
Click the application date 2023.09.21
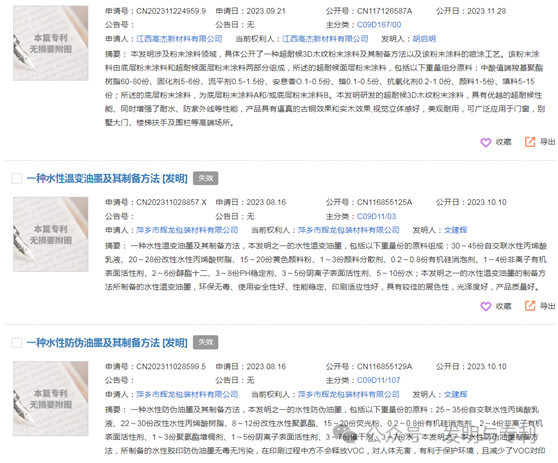pos(266,11)
